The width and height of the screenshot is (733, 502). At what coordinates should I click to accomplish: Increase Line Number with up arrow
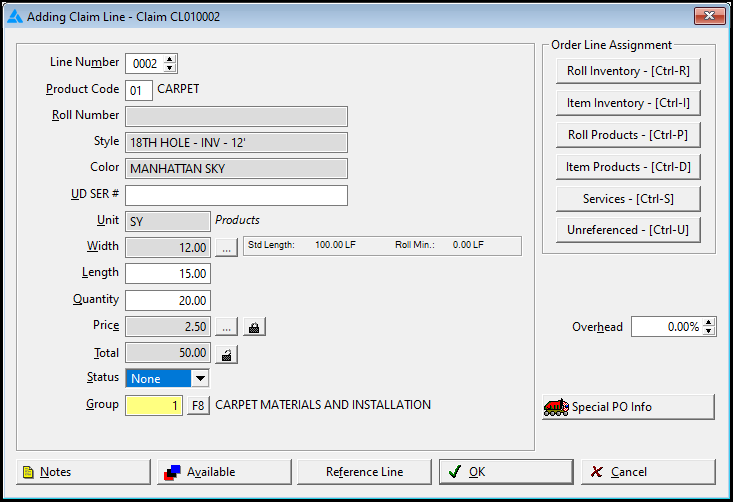[170, 59]
